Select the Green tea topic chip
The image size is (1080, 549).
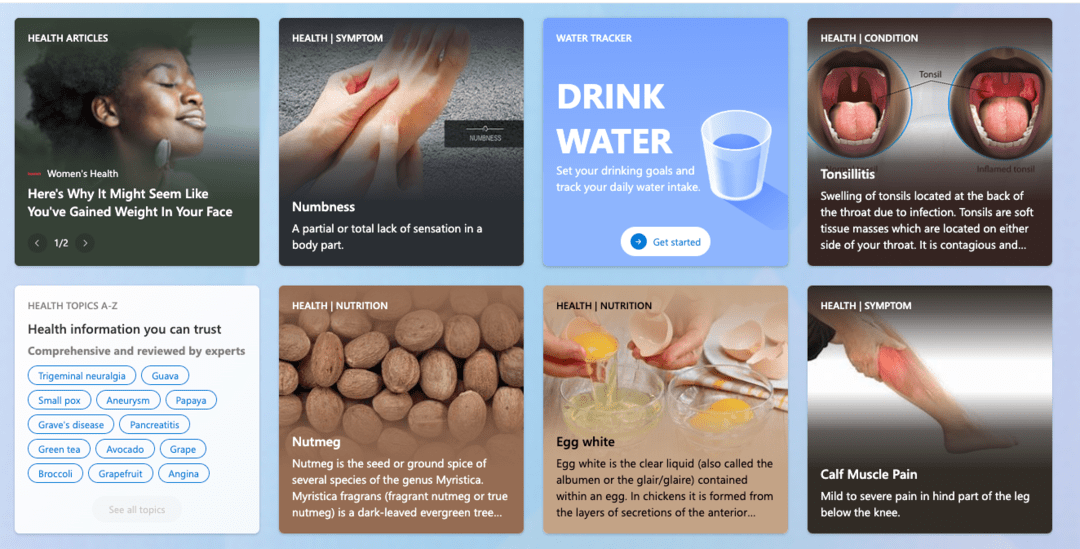click(59, 449)
